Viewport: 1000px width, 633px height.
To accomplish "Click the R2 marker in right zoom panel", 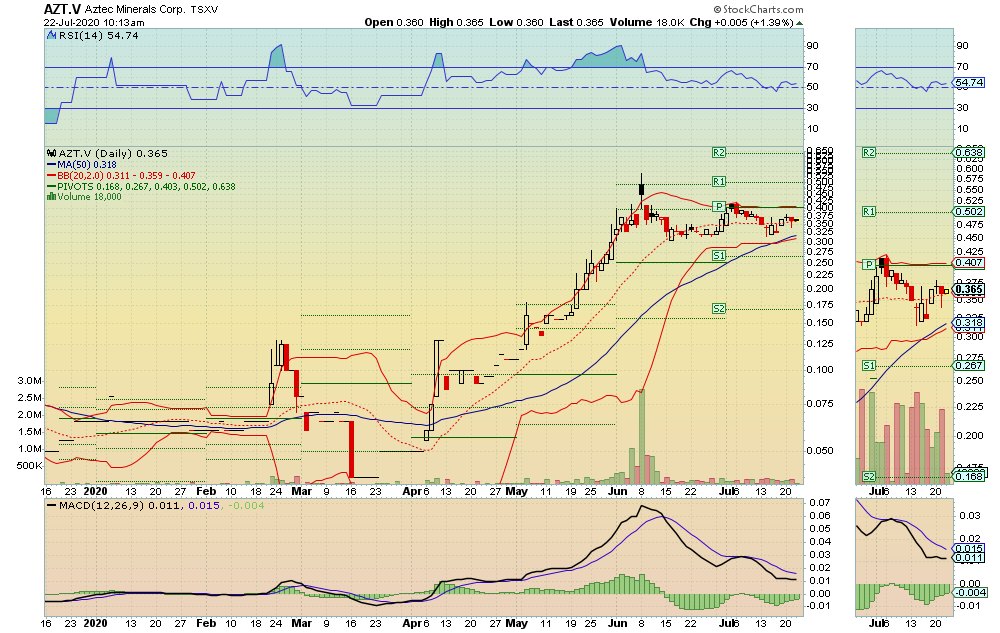I will 869,152.
